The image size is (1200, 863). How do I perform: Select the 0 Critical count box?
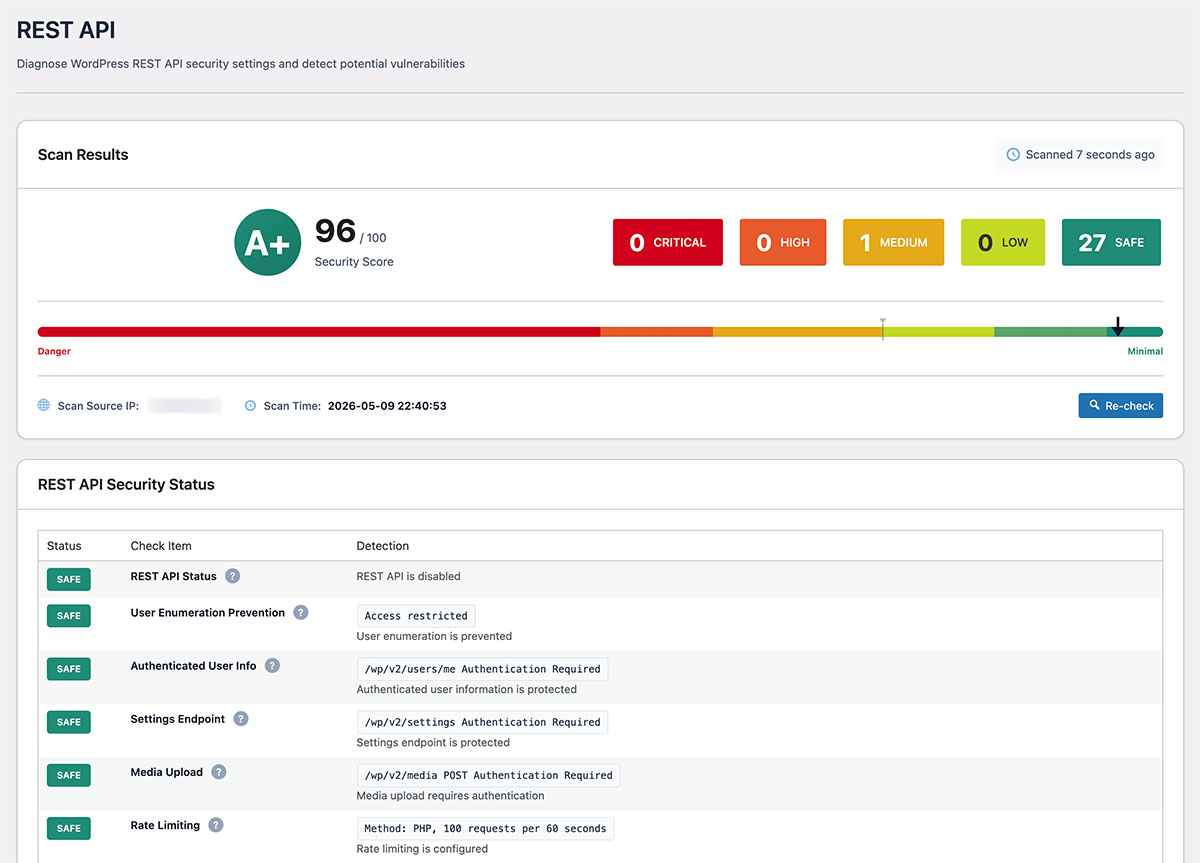668,242
